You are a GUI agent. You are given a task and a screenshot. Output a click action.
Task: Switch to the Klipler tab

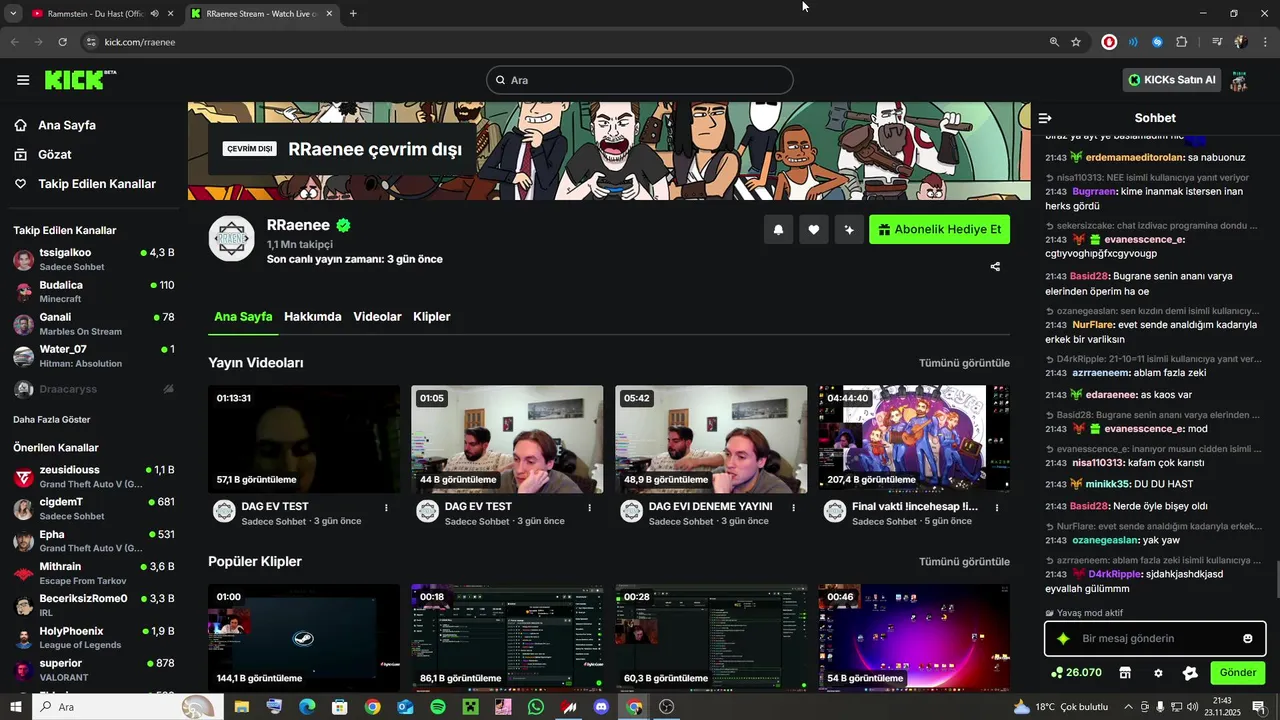[x=432, y=317]
